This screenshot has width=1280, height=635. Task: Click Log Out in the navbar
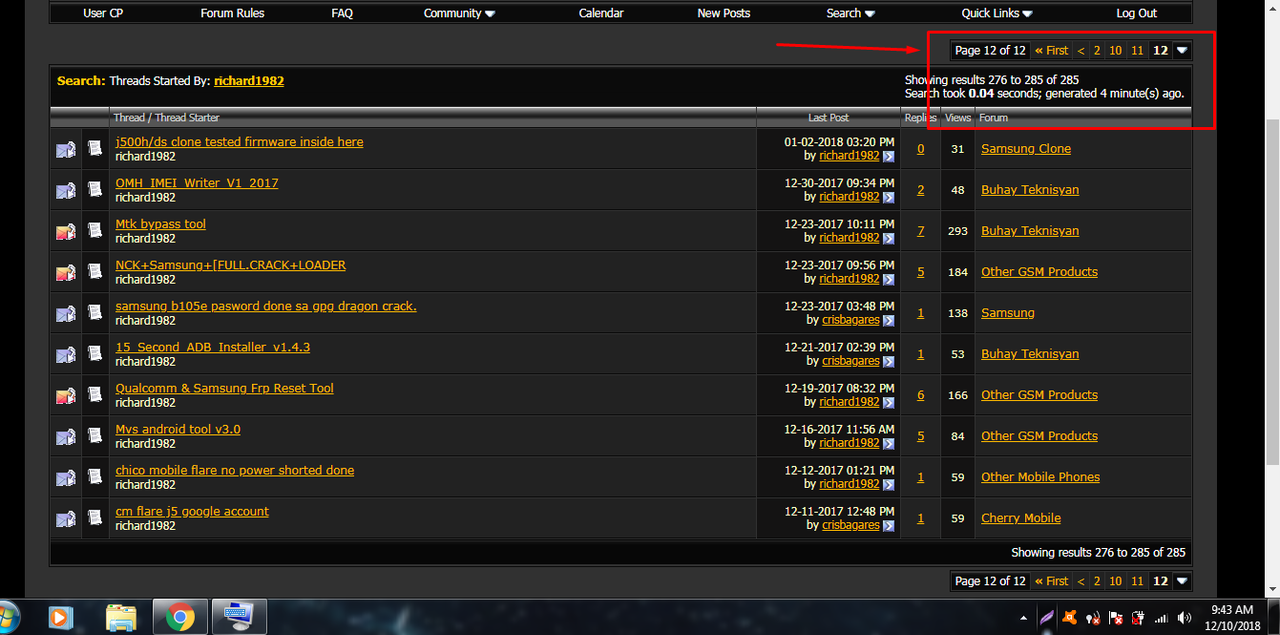[x=1136, y=13]
